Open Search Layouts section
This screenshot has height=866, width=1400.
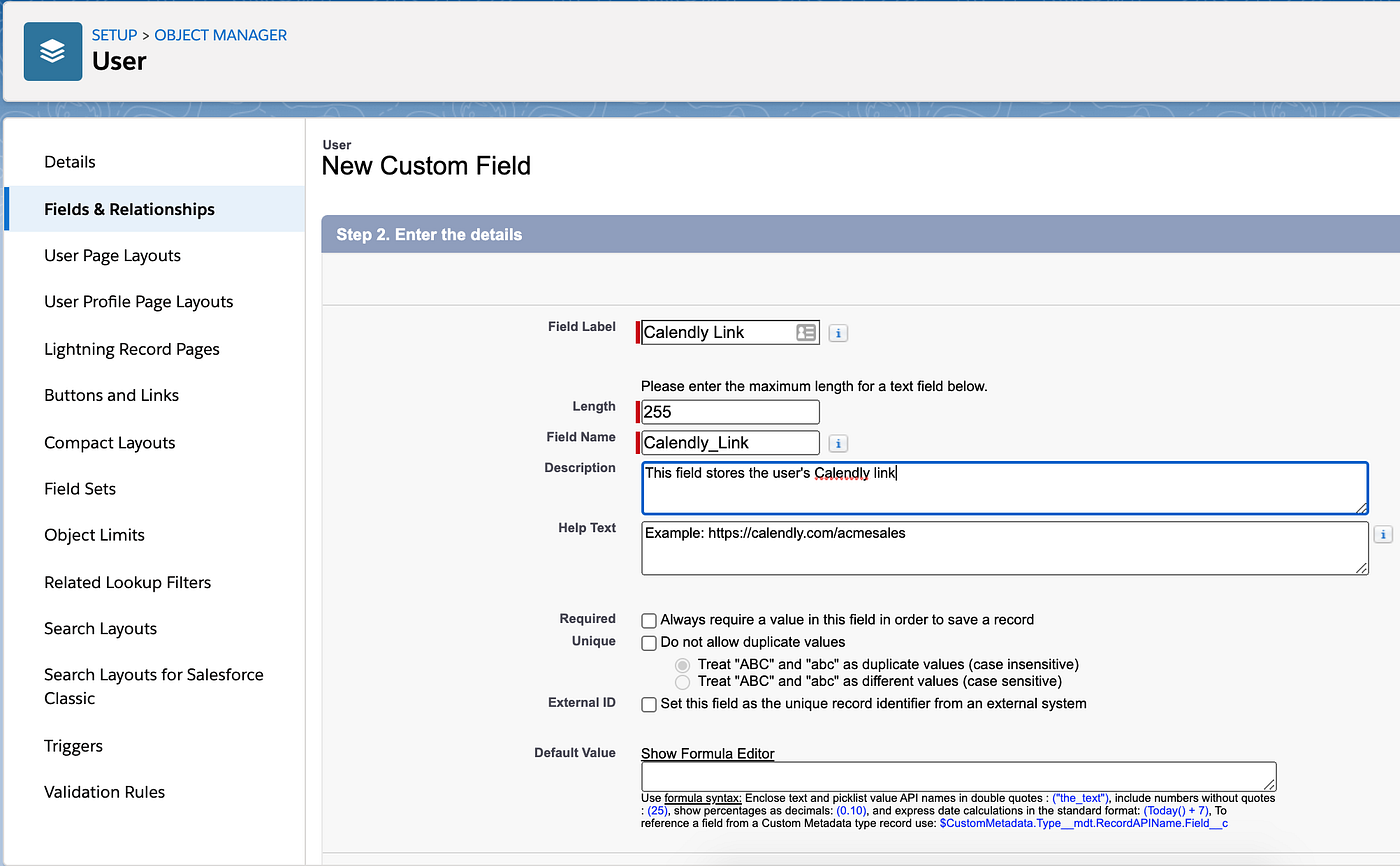pos(101,628)
